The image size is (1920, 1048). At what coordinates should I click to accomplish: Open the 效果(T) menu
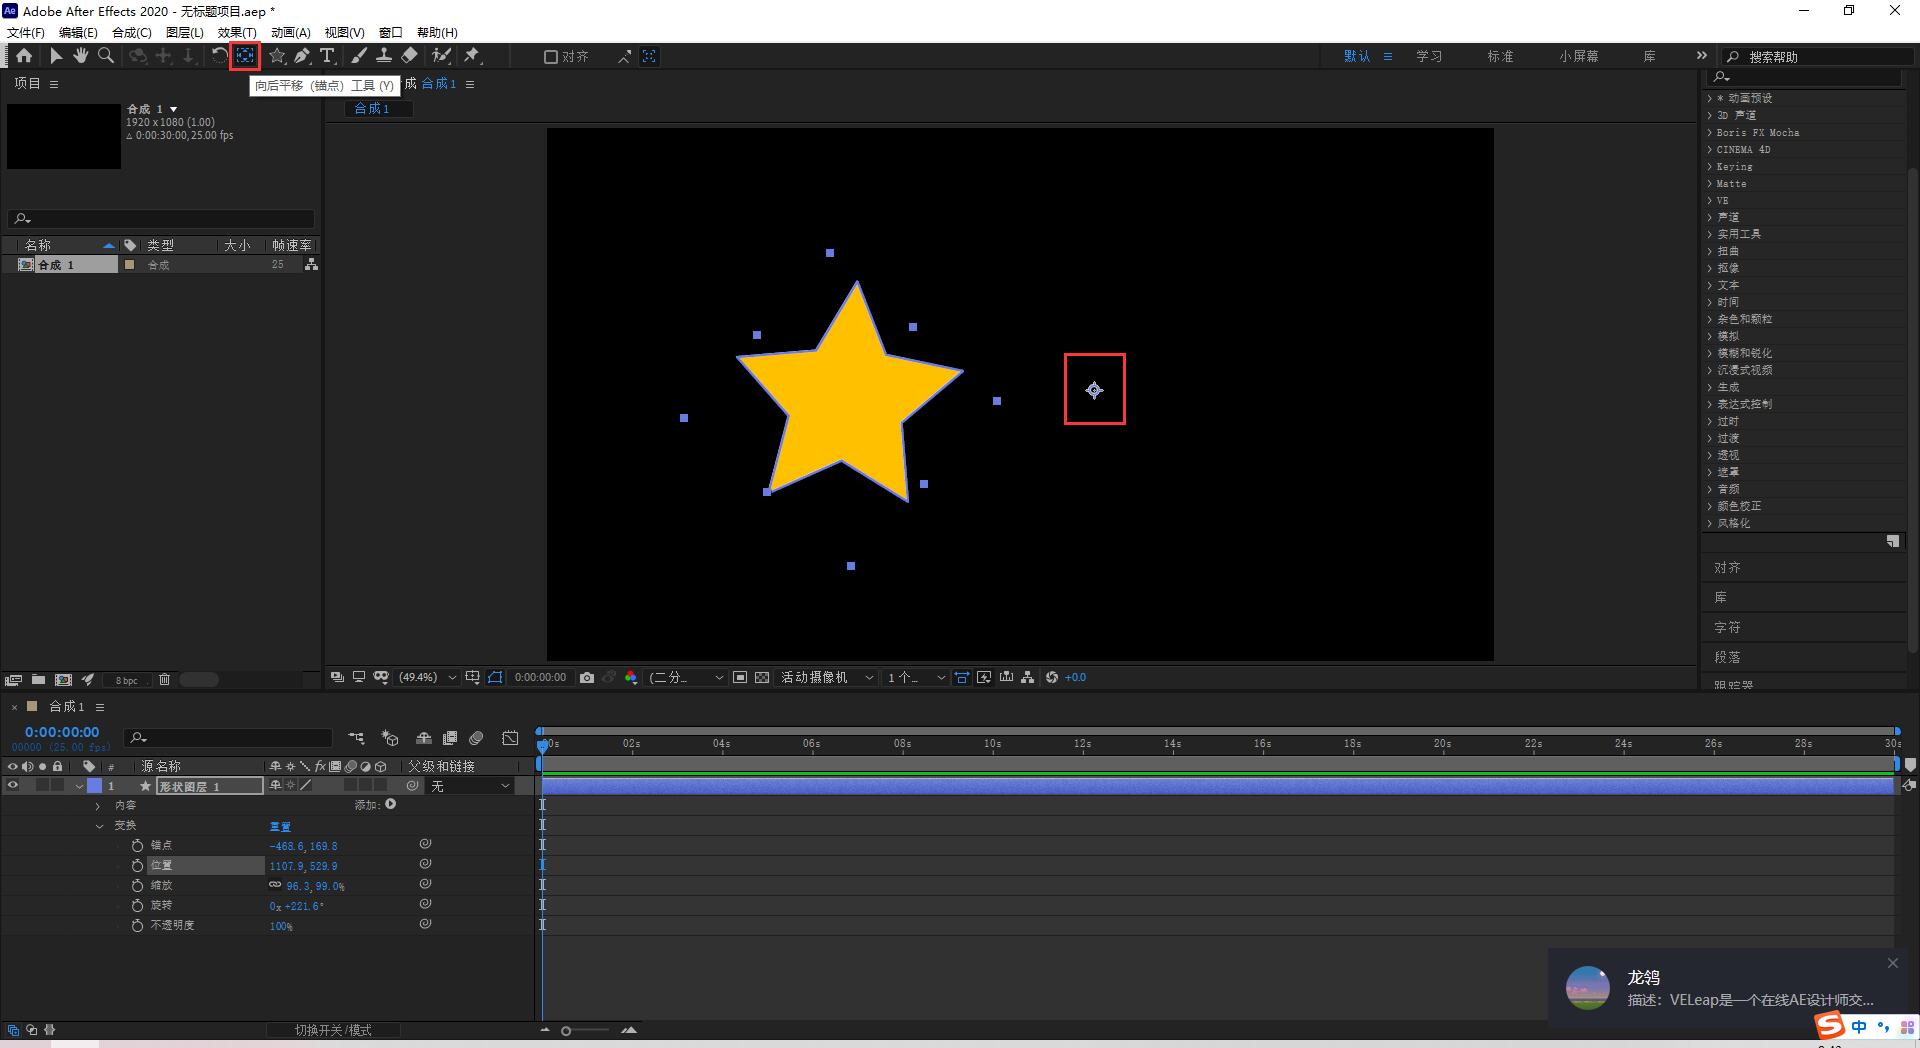click(x=237, y=32)
